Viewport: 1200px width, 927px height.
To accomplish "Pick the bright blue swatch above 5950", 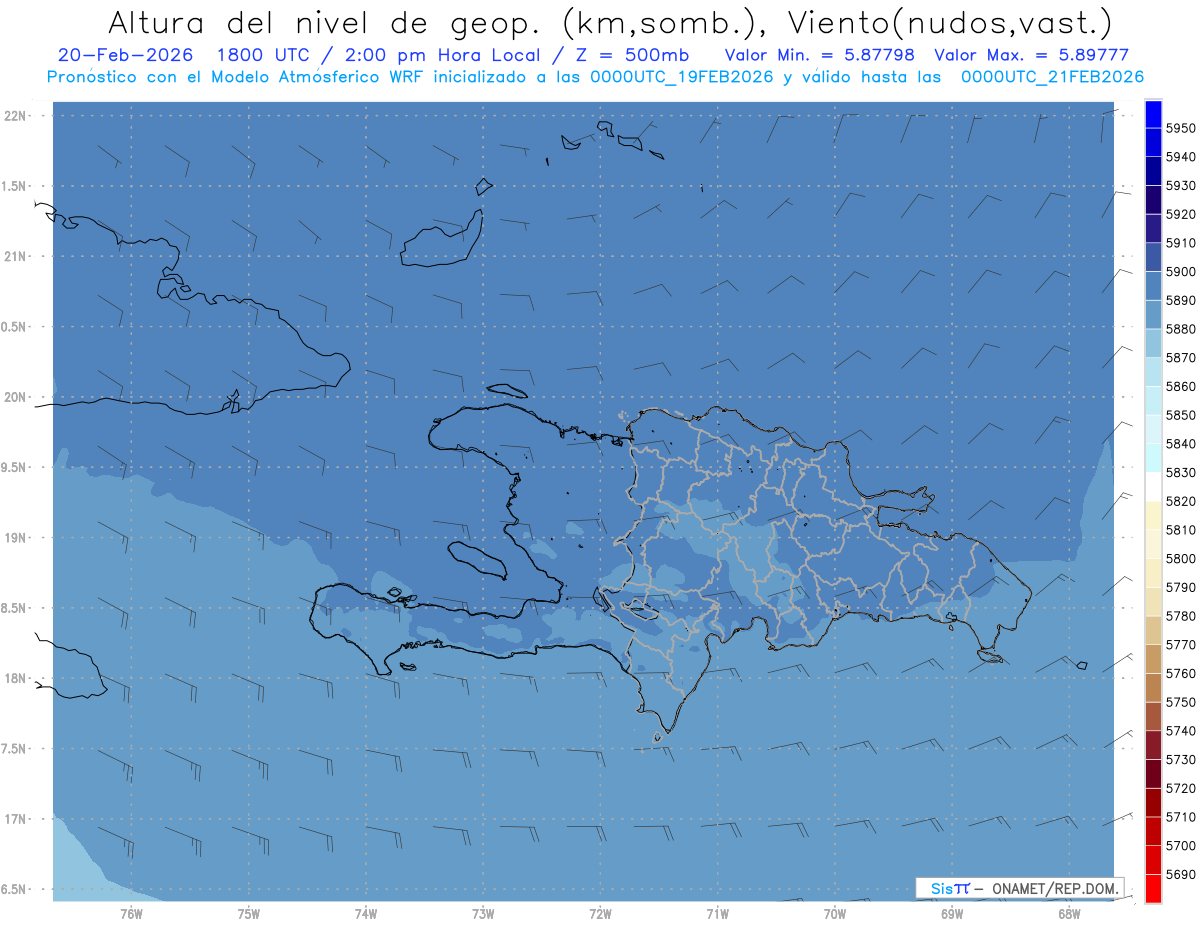I will [x=1152, y=115].
